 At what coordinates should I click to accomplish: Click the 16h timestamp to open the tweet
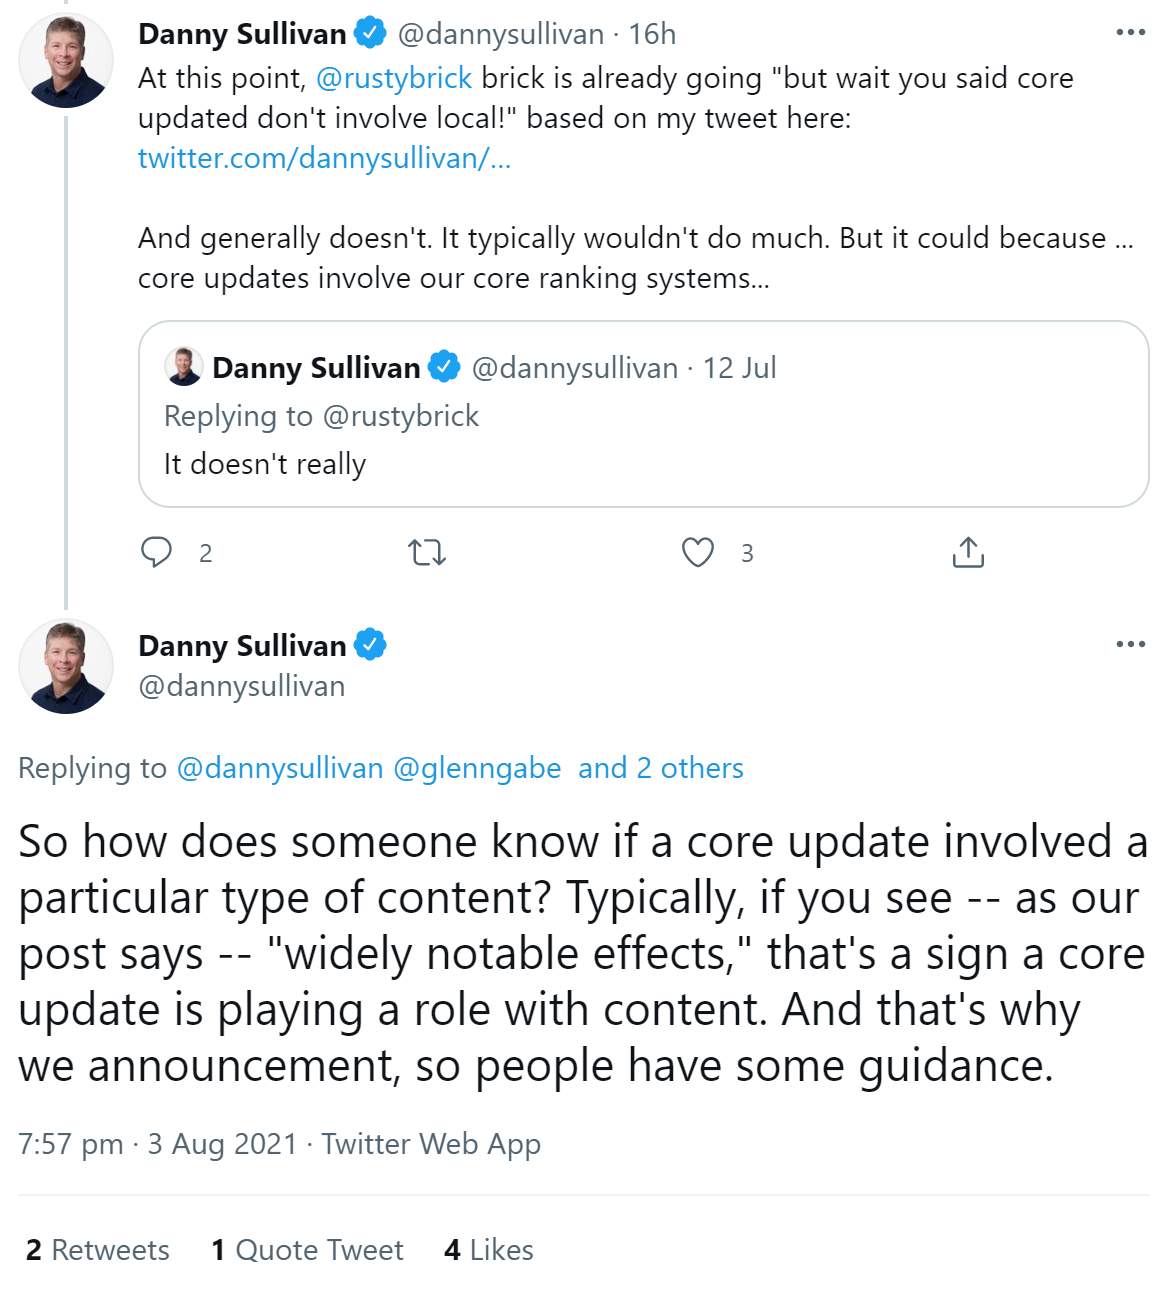click(x=655, y=33)
